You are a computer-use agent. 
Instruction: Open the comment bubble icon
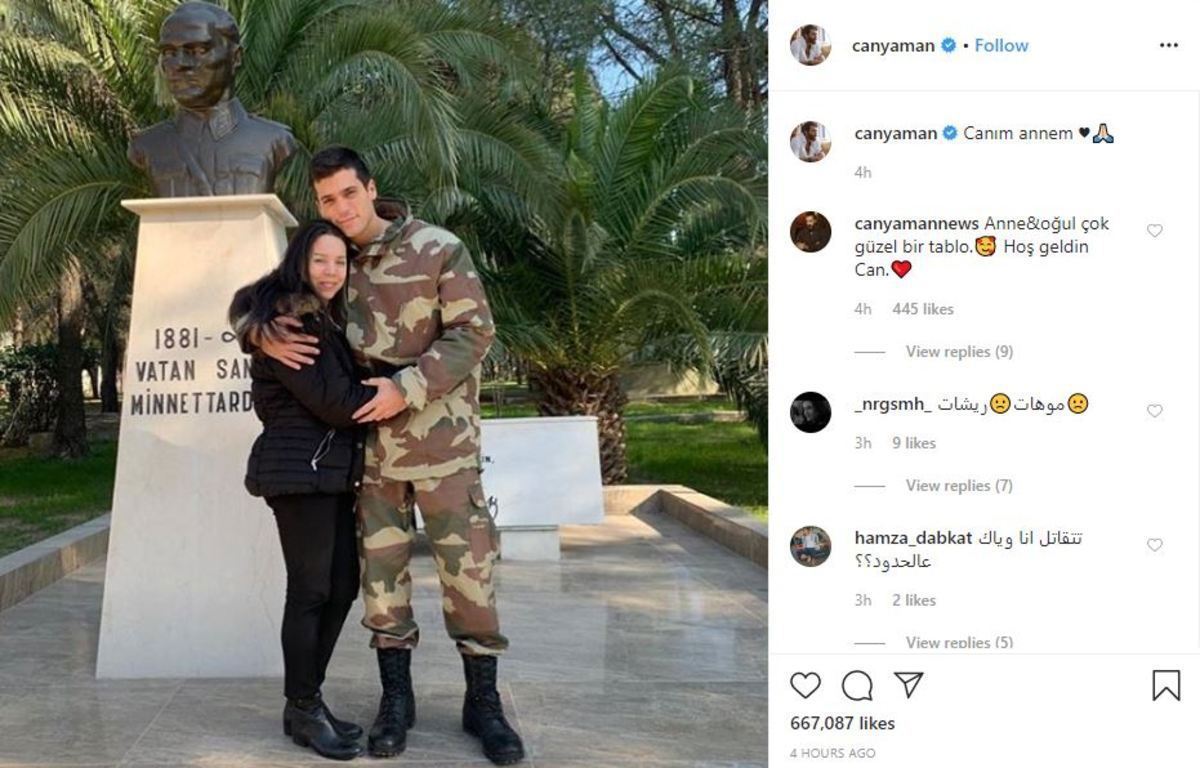tap(857, 685)
